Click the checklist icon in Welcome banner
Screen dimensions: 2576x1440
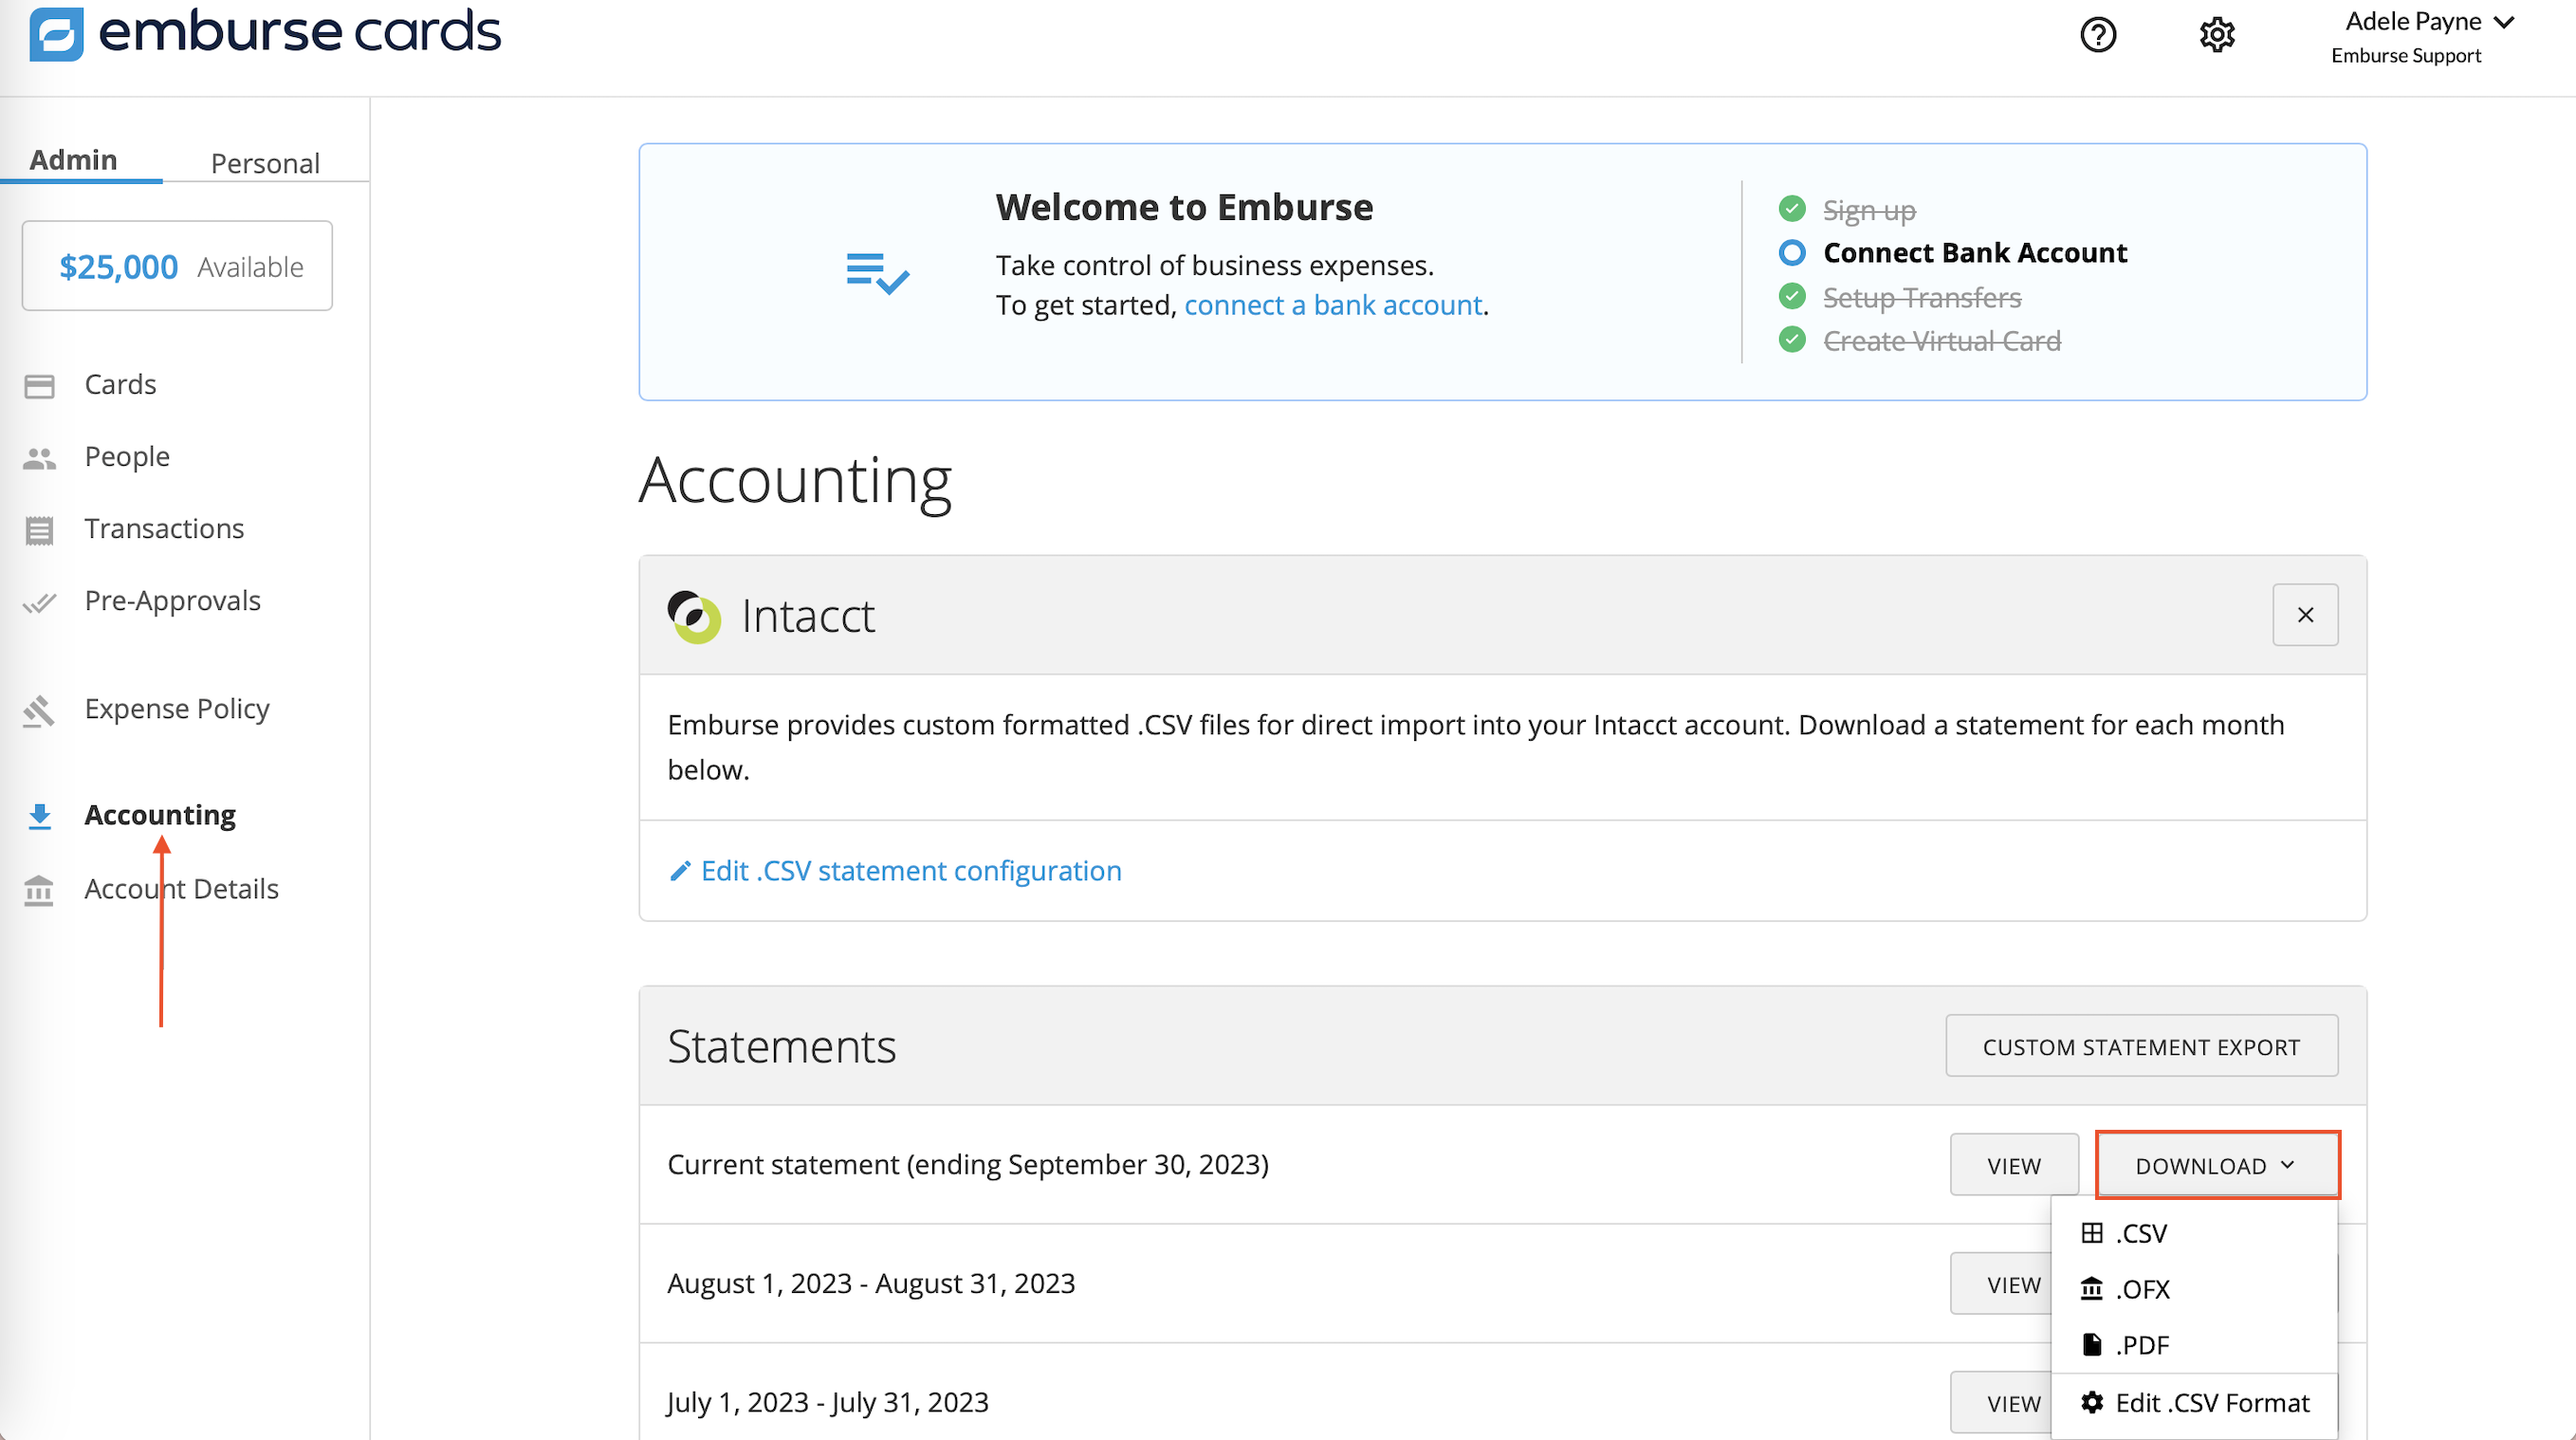pyautogui.click(x=878, y=272)
